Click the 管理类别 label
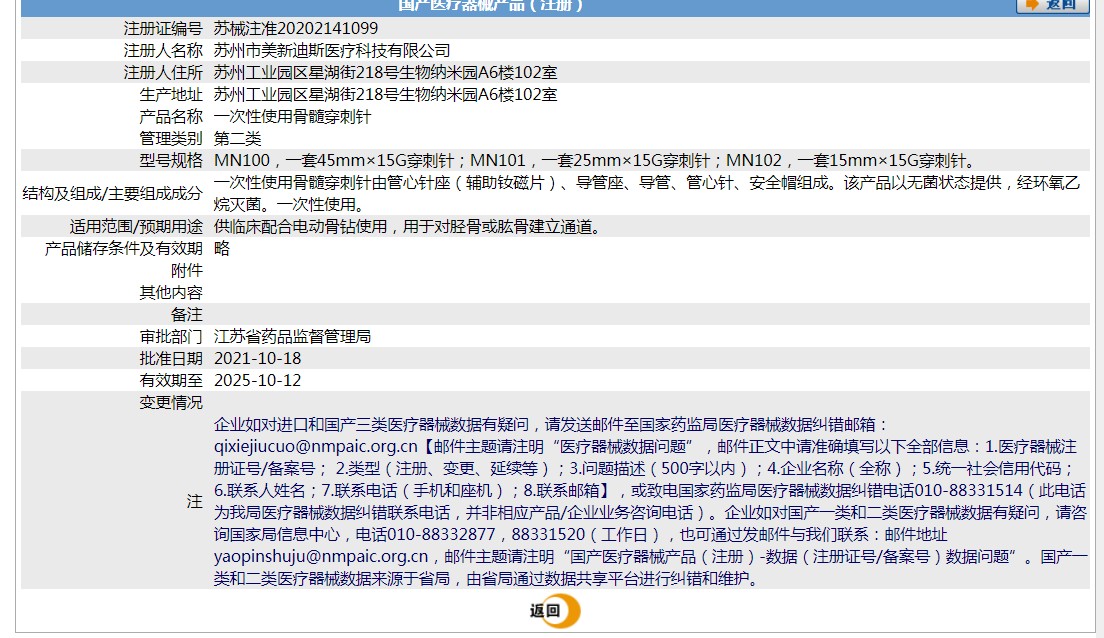 pos(170,139)
